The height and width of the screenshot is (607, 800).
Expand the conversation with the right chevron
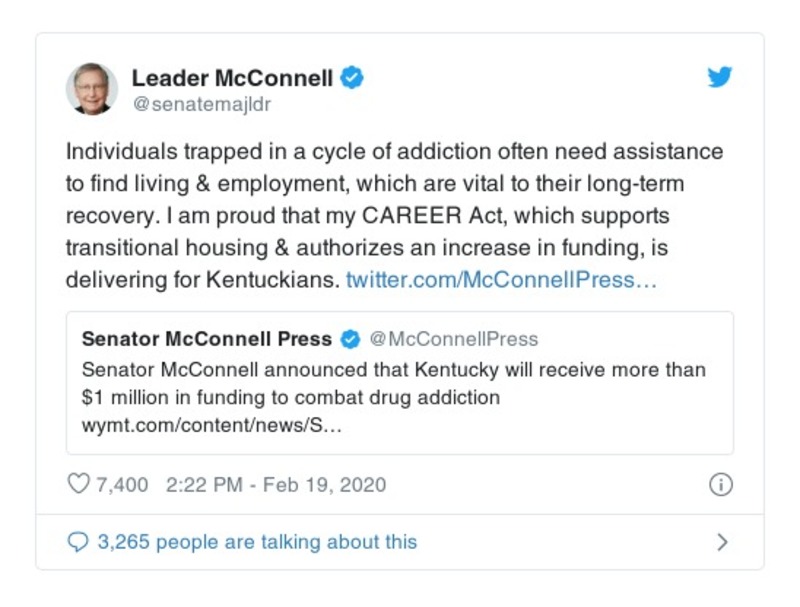point(722,542)
